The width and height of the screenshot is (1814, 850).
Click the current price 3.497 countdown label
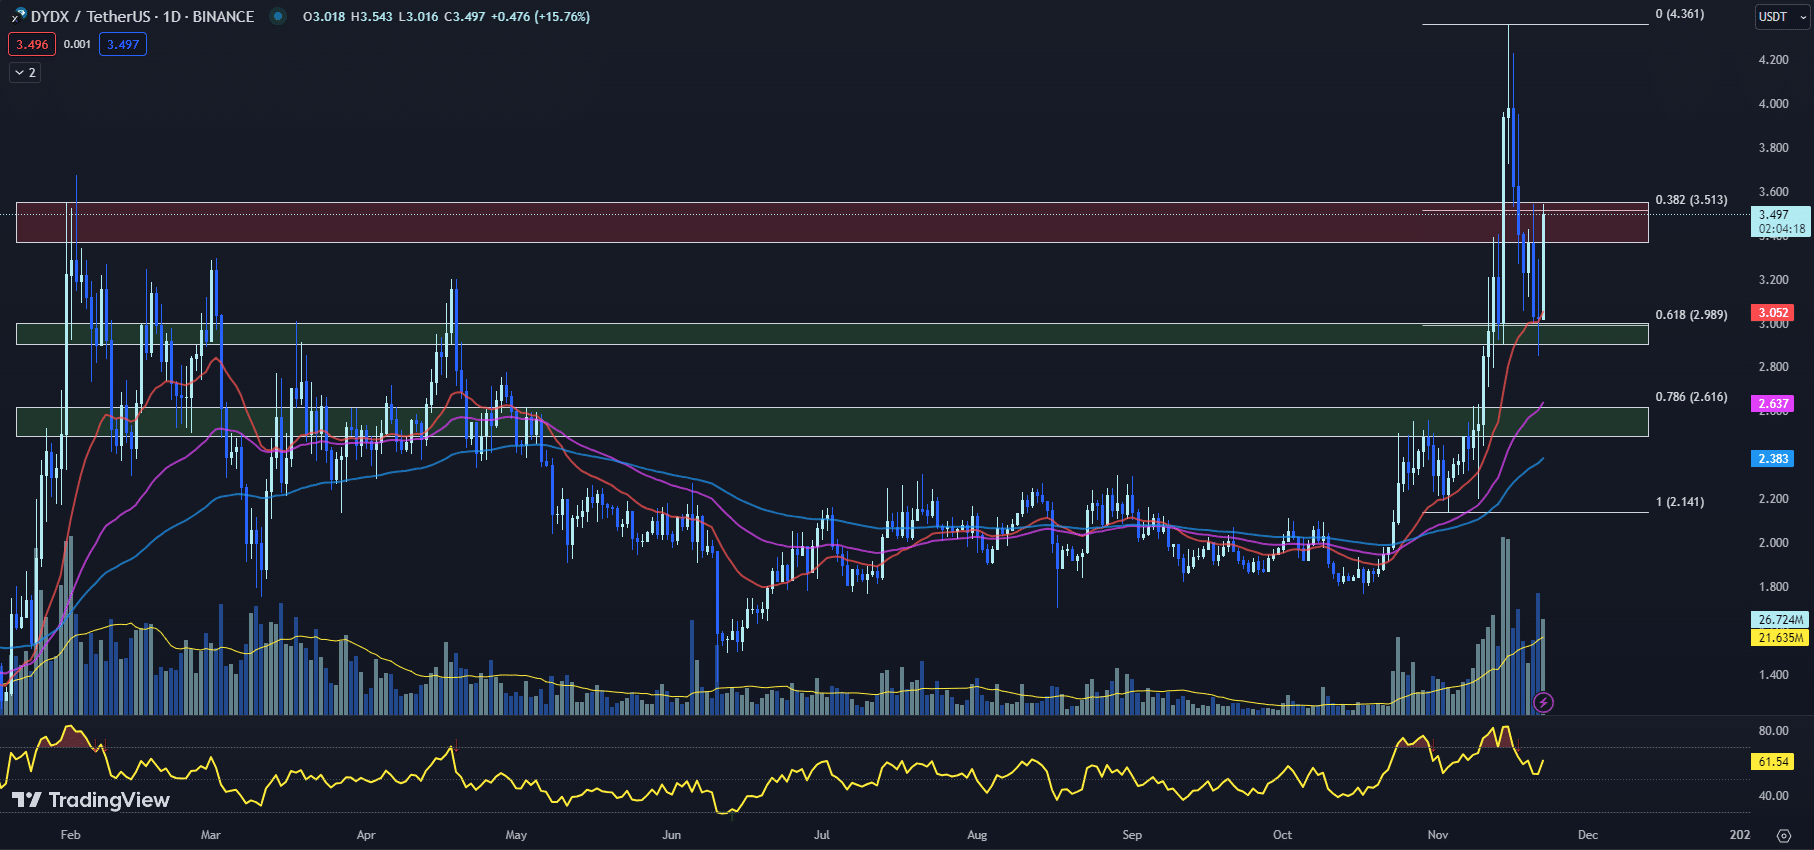[1781, 221]
